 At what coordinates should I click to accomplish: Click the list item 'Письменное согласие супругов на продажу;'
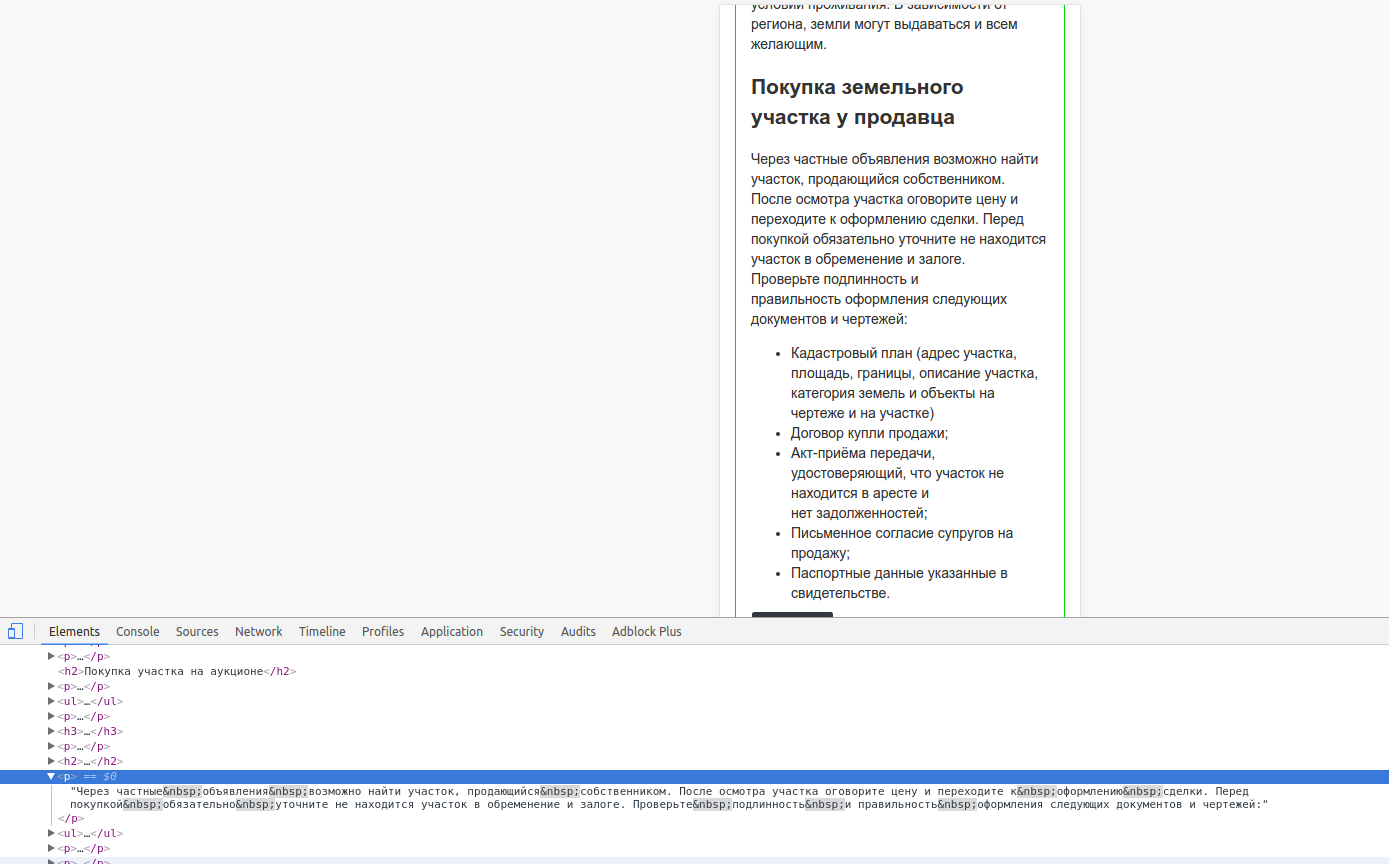[x=902, y=543]
